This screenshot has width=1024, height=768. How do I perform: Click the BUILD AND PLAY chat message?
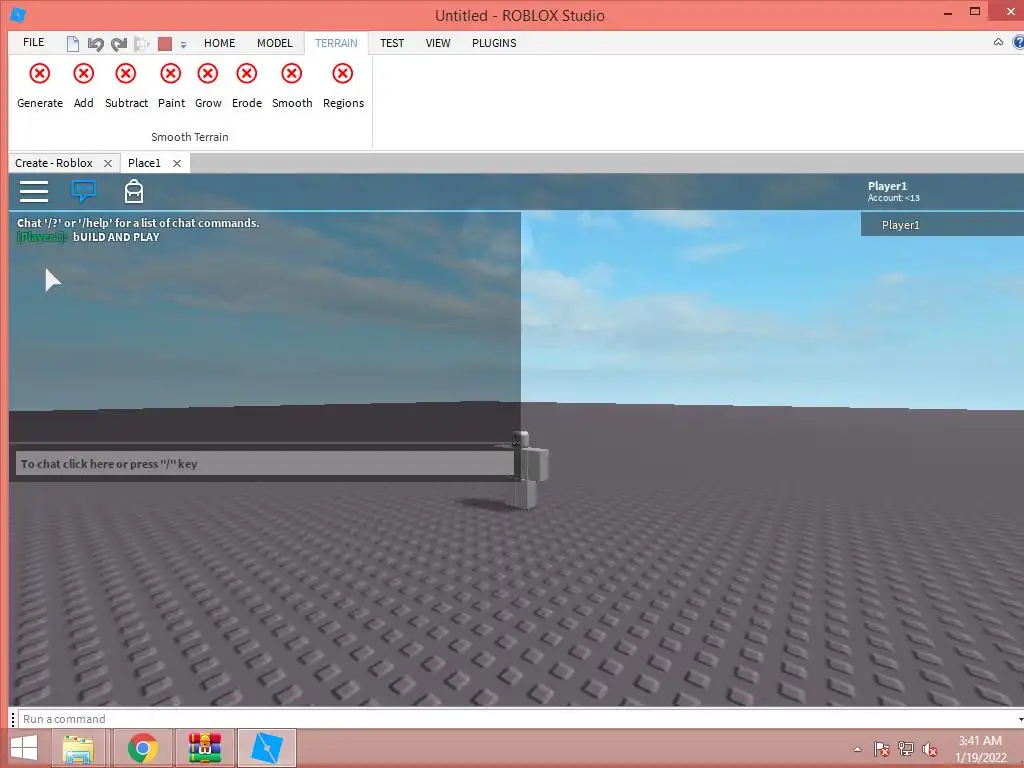tap(116, 237)
